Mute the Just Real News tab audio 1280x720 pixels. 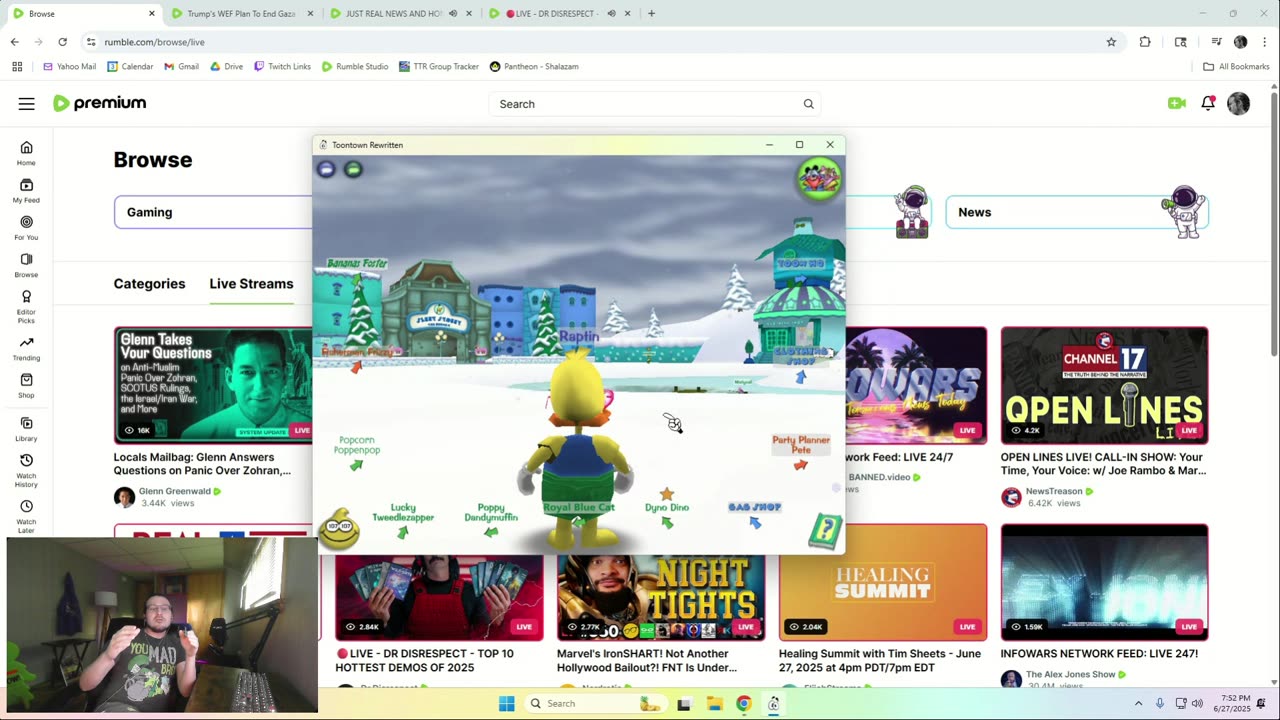[453, 14]
